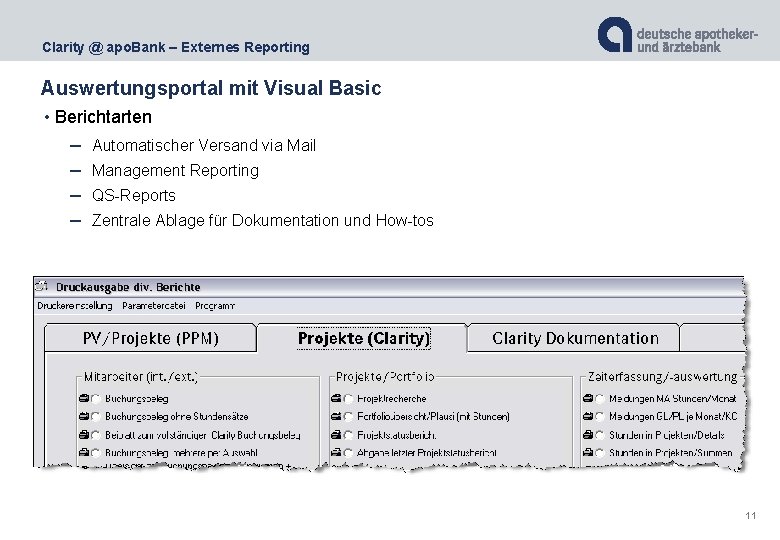Switch to the Projekte (Clarity) tab
Screen dimensions: 780x540
pos(363,338)
